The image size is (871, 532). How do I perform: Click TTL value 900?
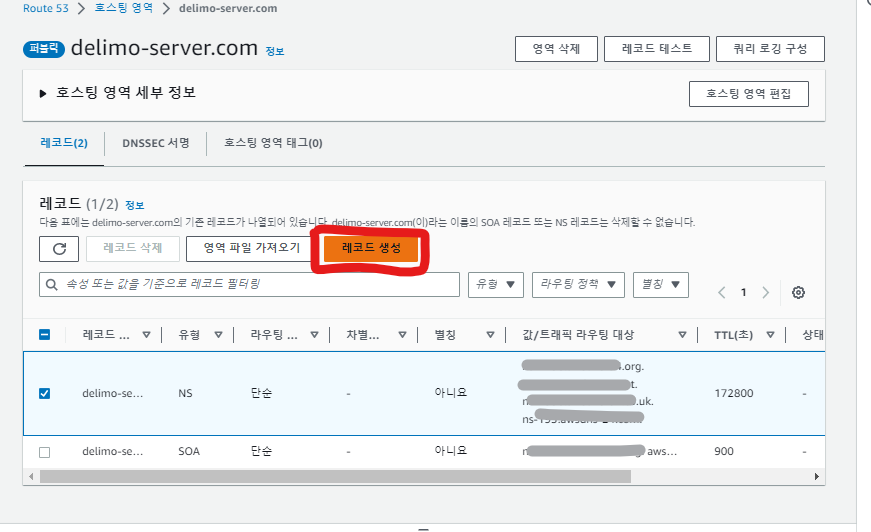[x=724, y=451]
